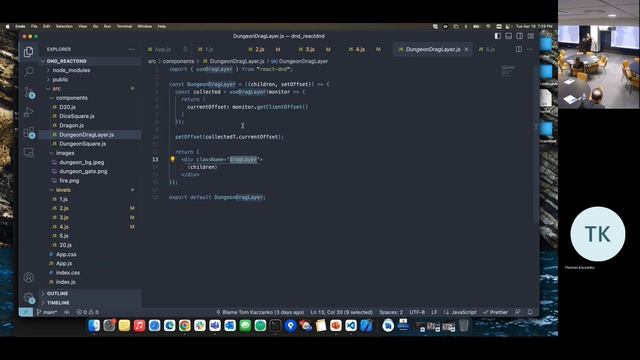Switch to the 3.js editor tab
The image size is (640, 360).
[x=314, y=49]
